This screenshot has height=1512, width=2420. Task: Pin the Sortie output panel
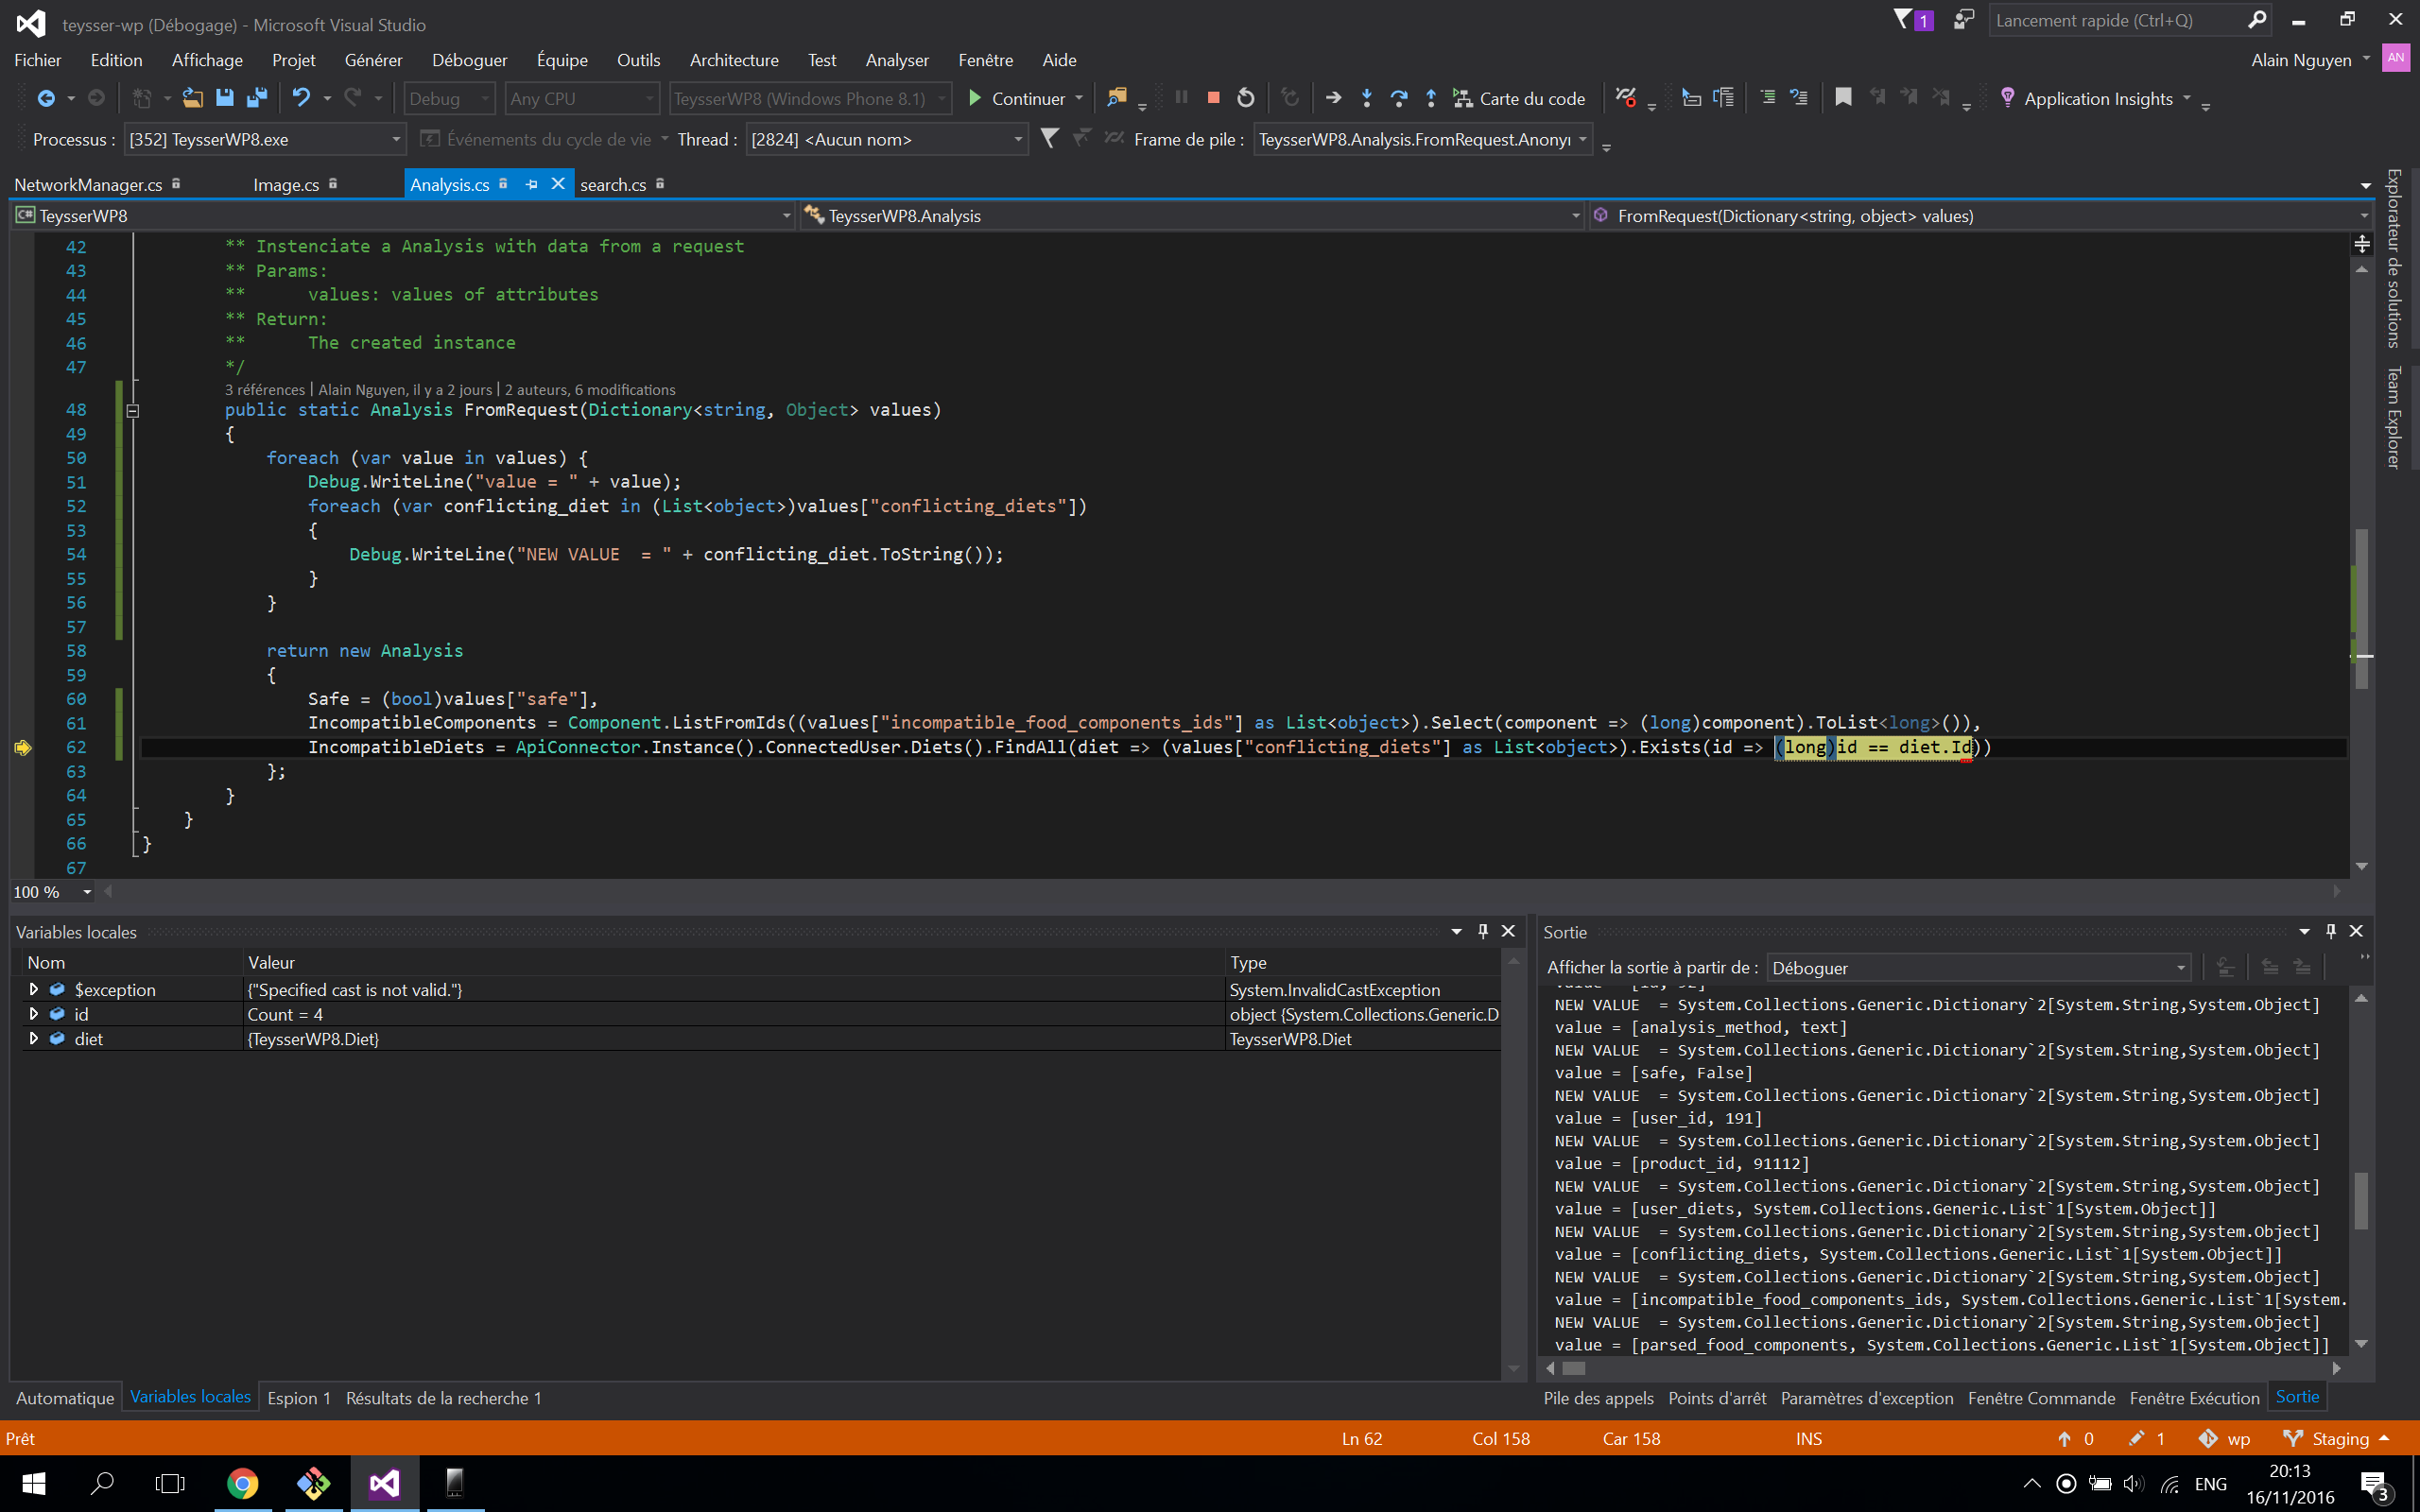tap(2330, 931)
